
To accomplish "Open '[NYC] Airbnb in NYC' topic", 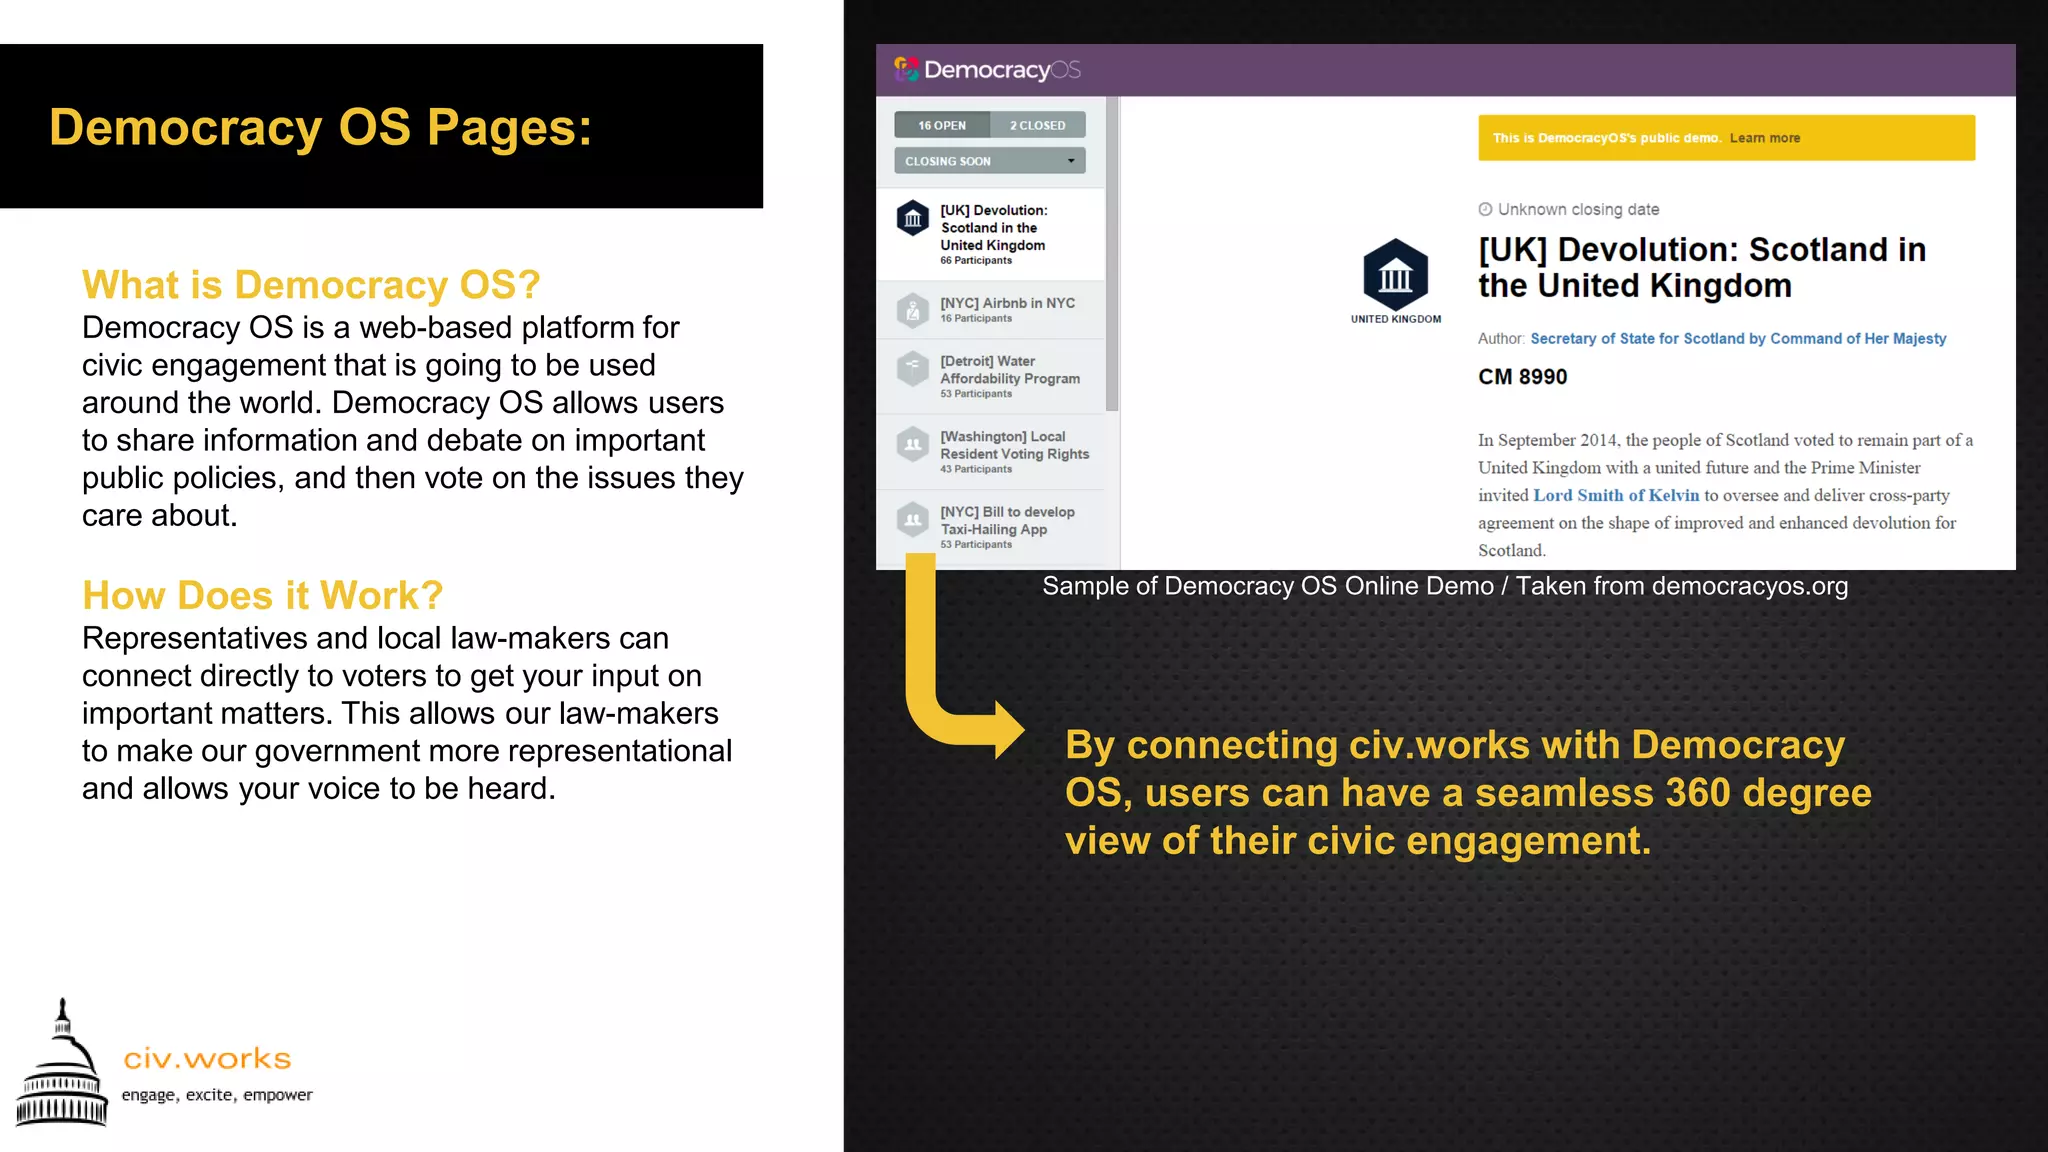I will pos(992,310).
